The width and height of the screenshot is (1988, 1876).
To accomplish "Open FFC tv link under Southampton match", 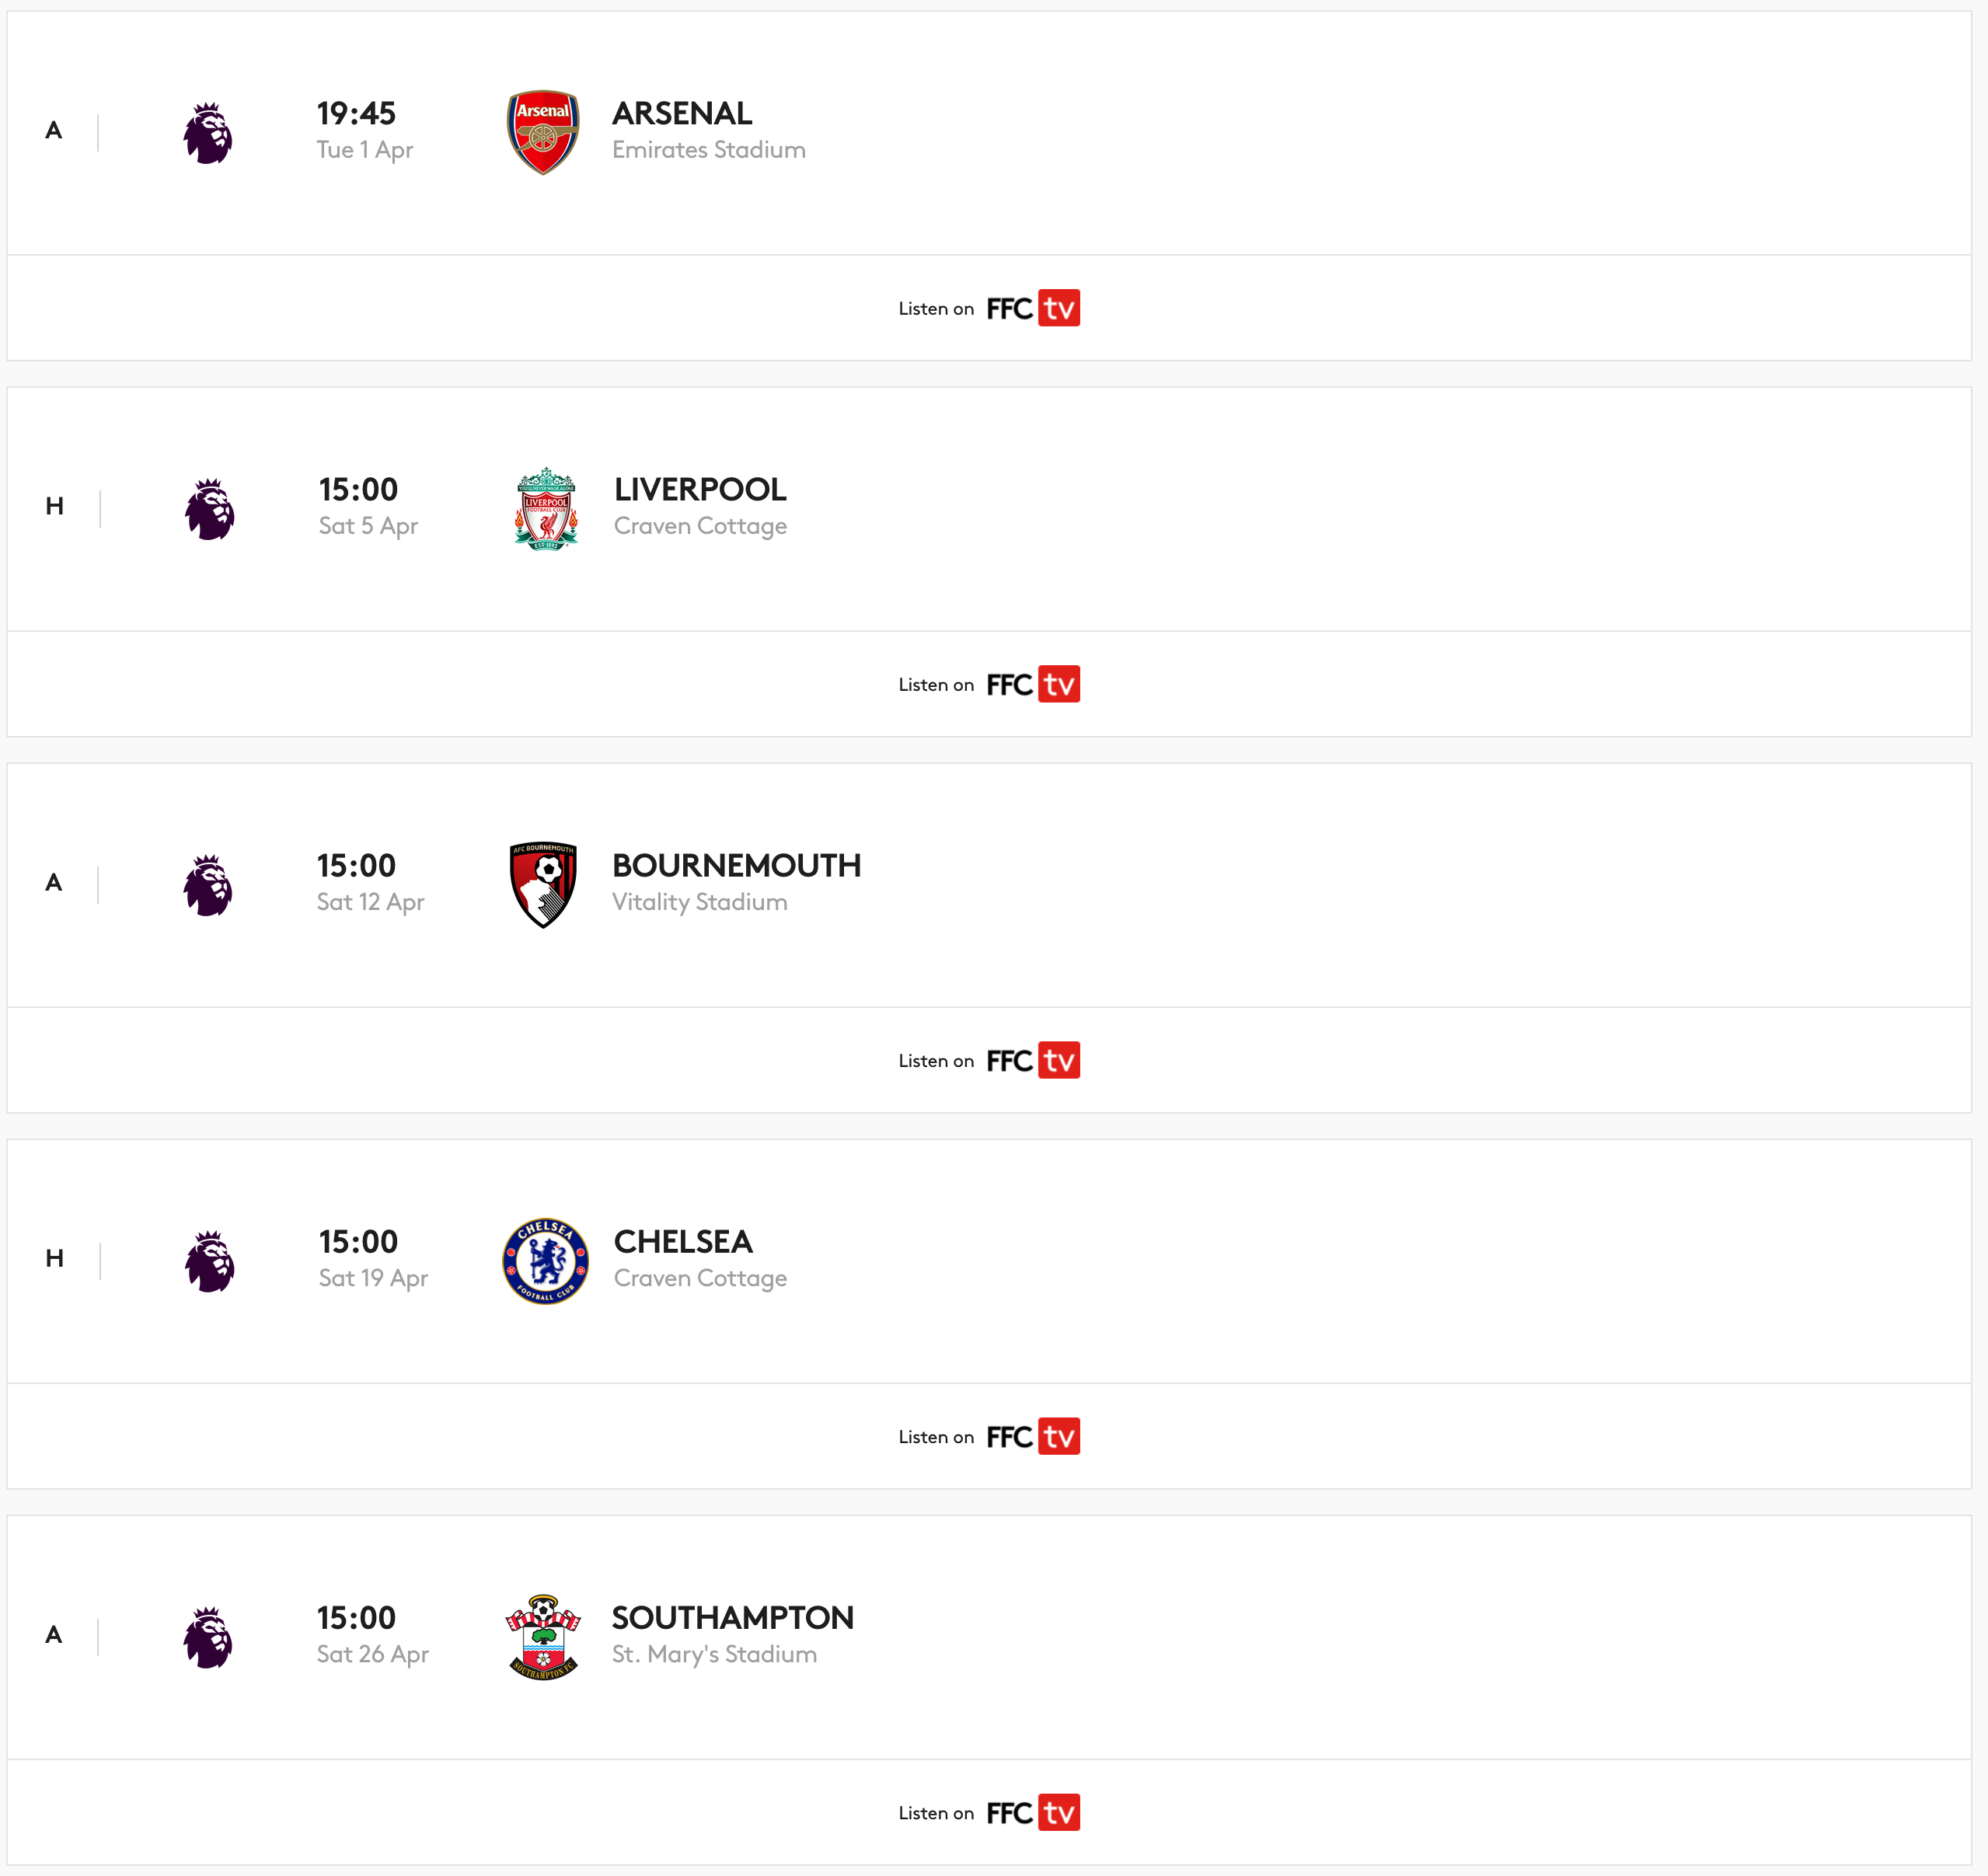I will (x=1033, y=1812).
